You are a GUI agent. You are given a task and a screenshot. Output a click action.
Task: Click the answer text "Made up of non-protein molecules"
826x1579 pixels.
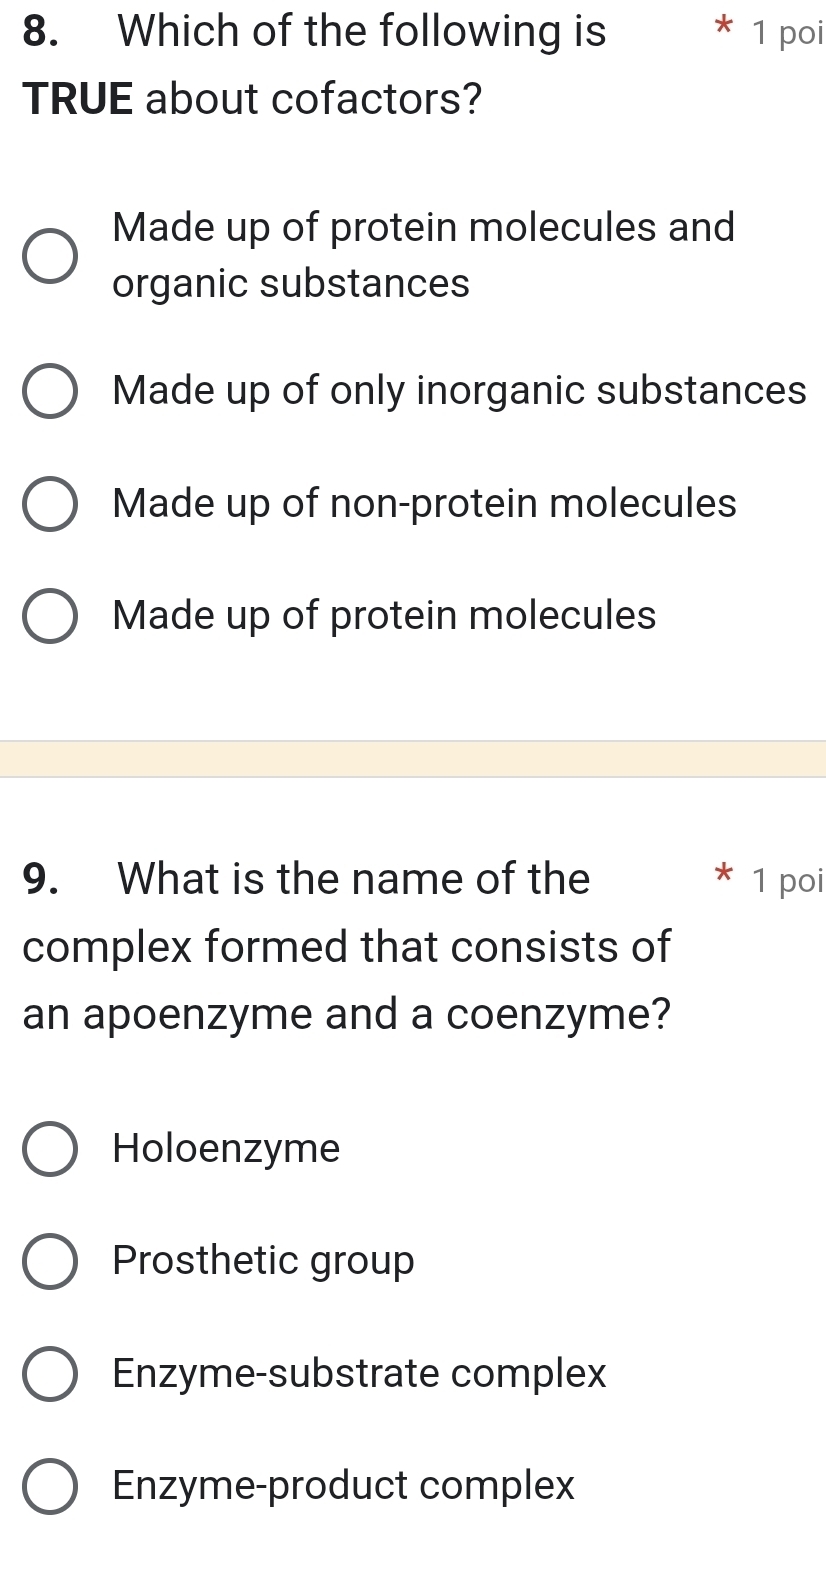(x=424, y=503)
